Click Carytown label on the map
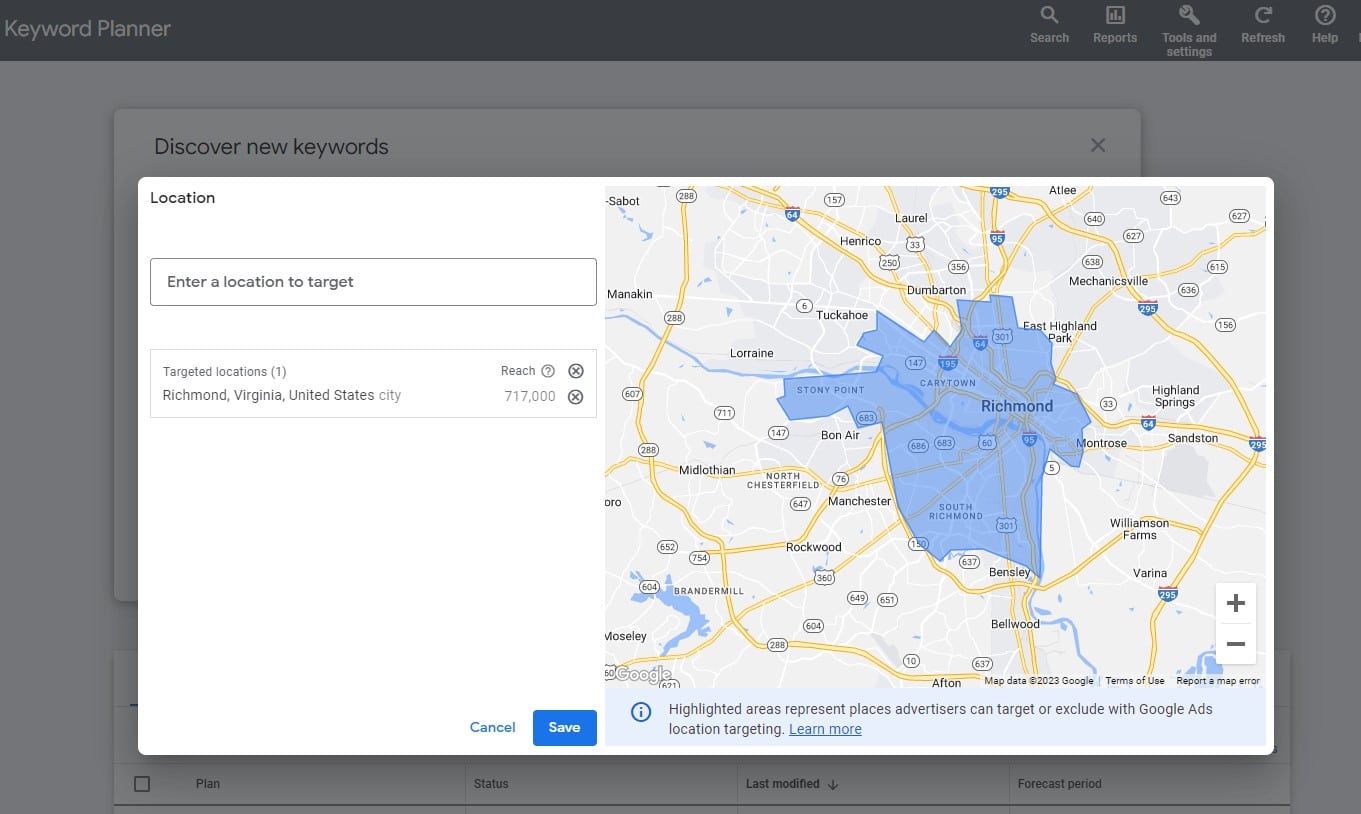Screen dimensions: 1361x814 [x=947, y=383]
